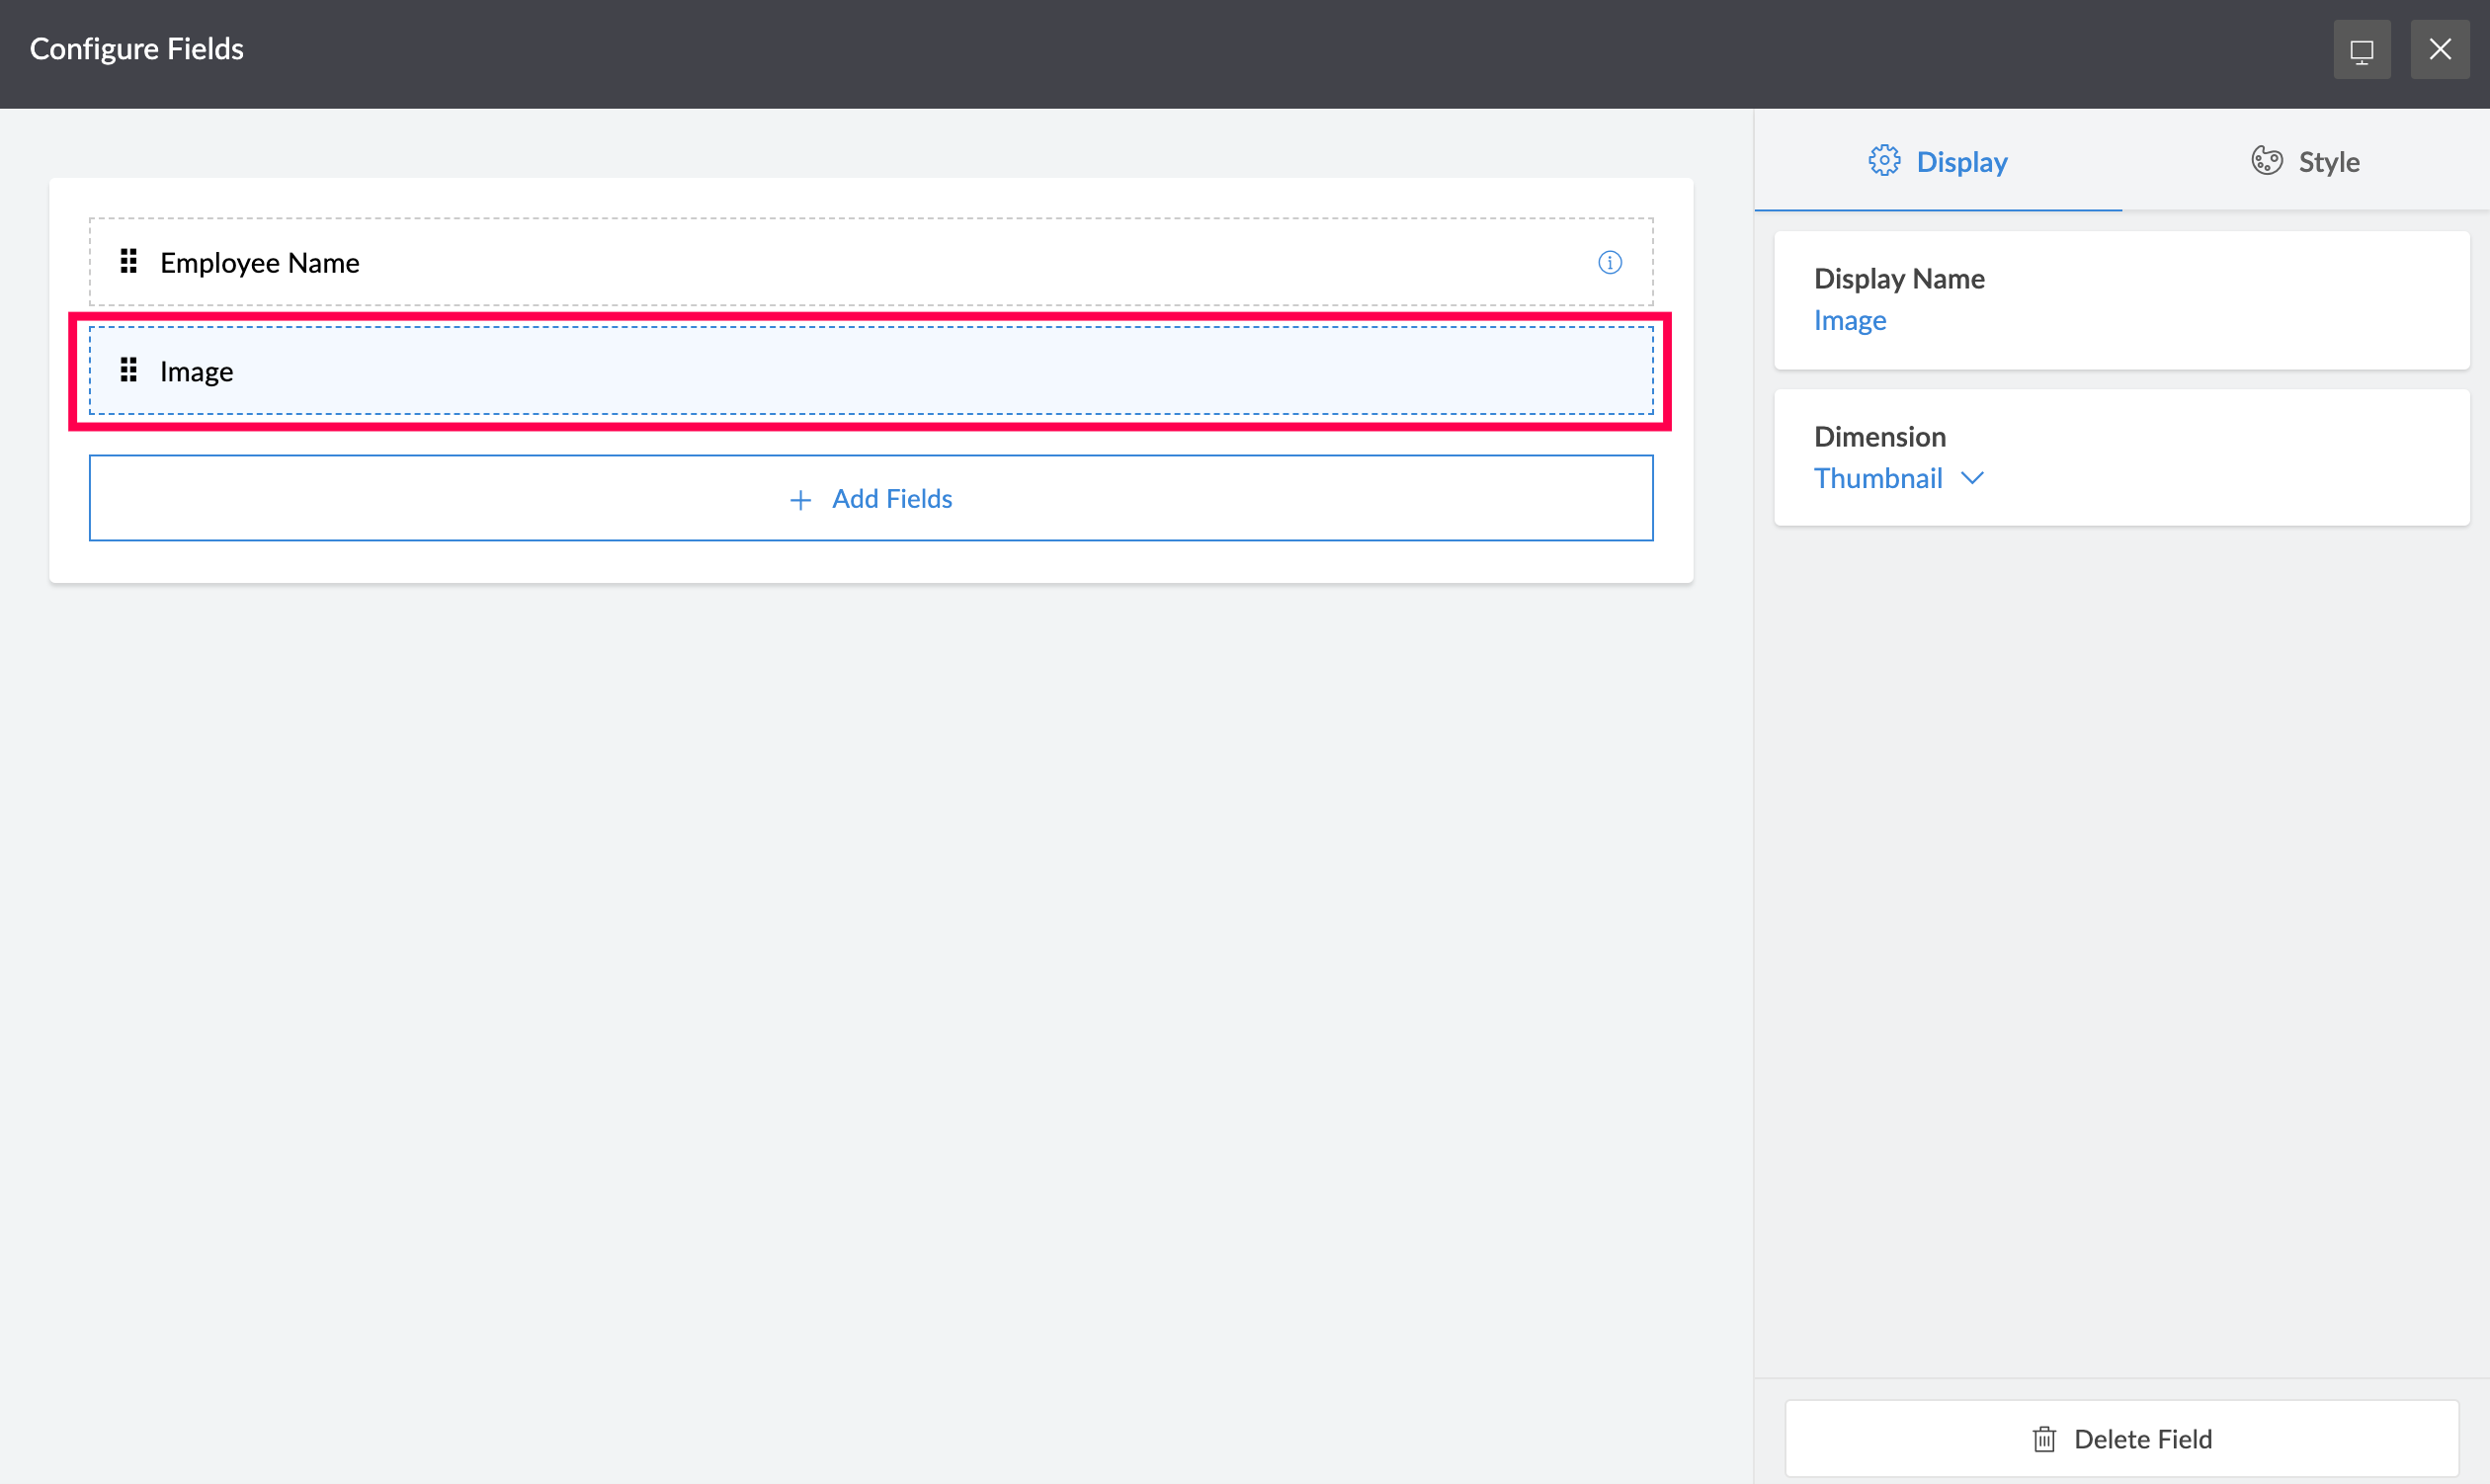Click the preview monitor icon in header
Viewport: 2490px width, 1484px height.
coord(2361,50)
